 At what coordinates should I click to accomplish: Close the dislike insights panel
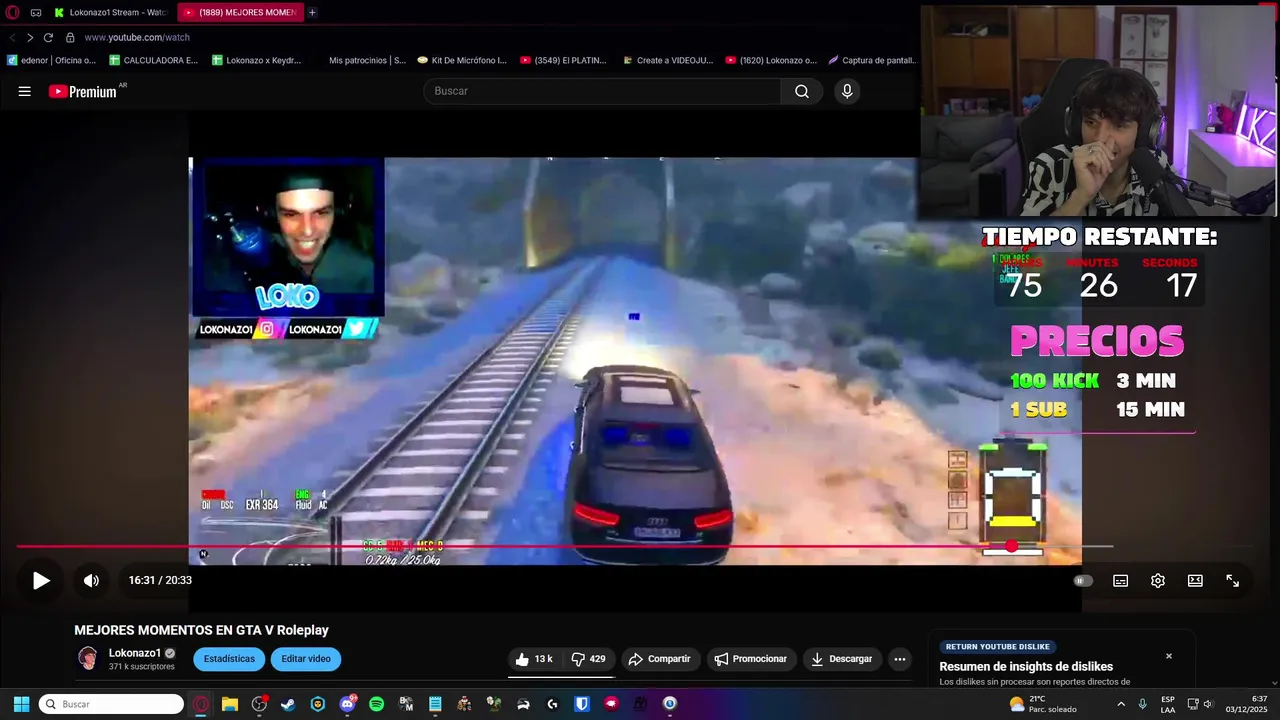(x=1169, y=656)
